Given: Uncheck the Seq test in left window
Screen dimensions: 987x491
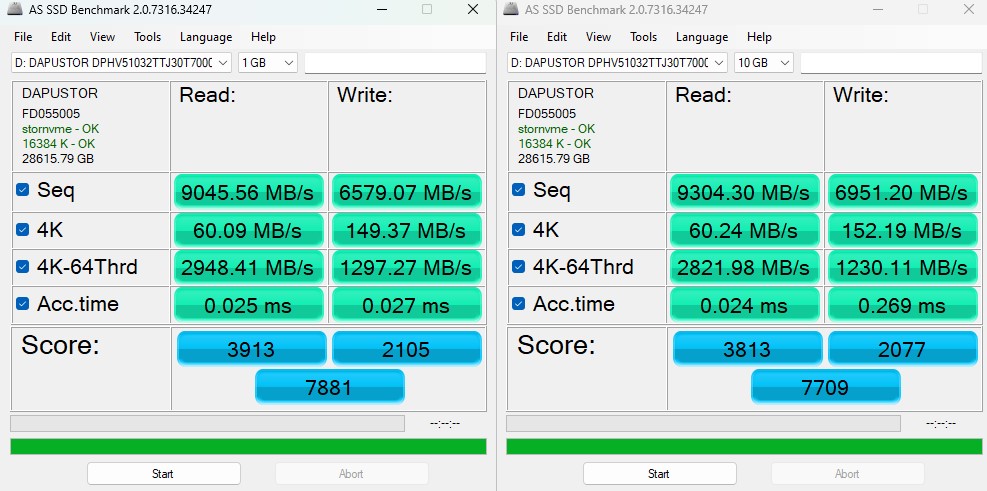Looking at the screenshot, I should (x=22, y=190).
